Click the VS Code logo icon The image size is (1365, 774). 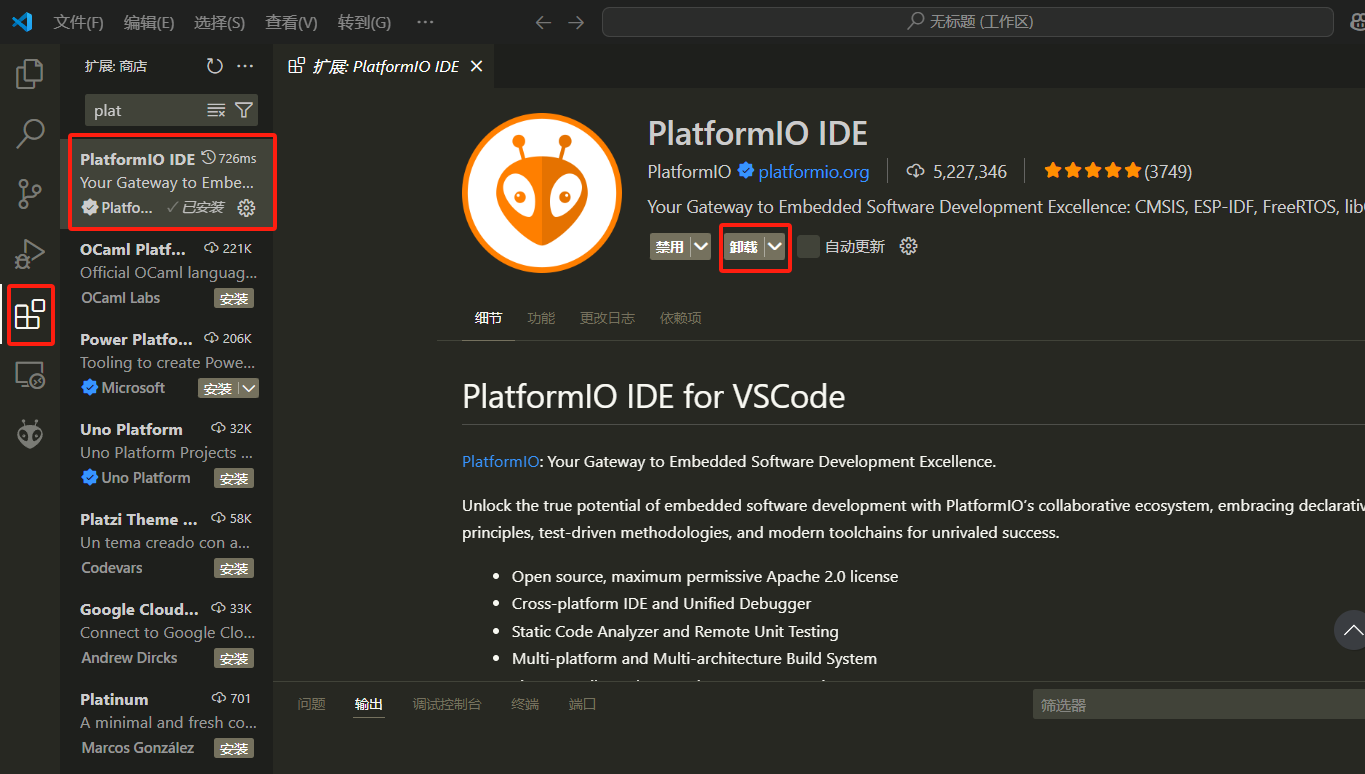pyautogui.click(x=22, y=21)
